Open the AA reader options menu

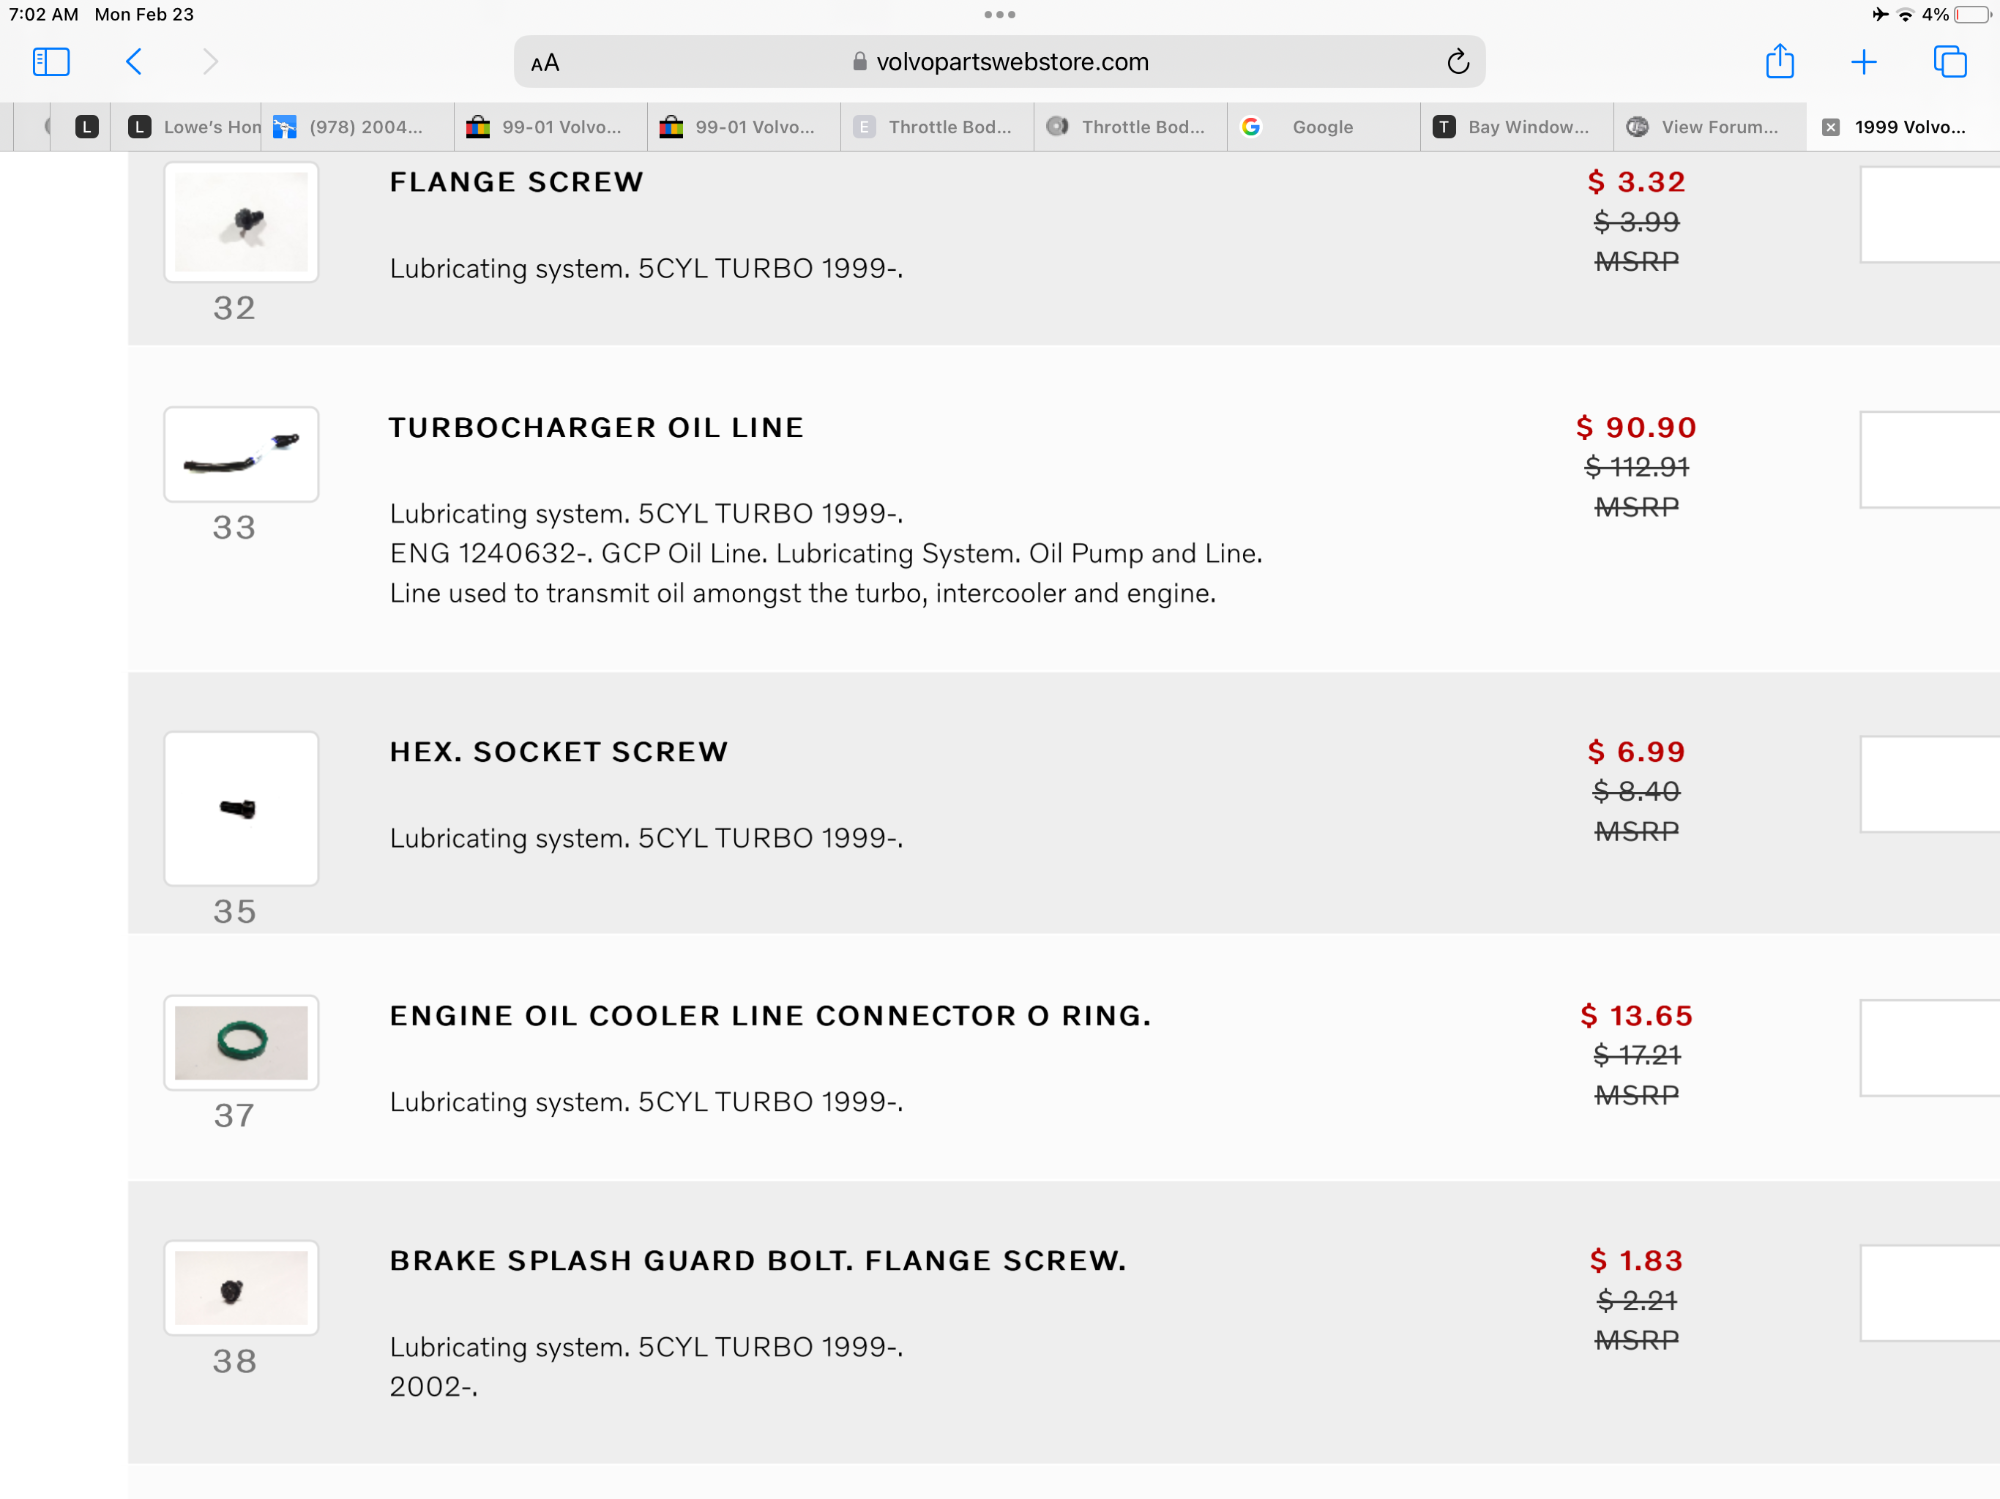coord(545,63)
